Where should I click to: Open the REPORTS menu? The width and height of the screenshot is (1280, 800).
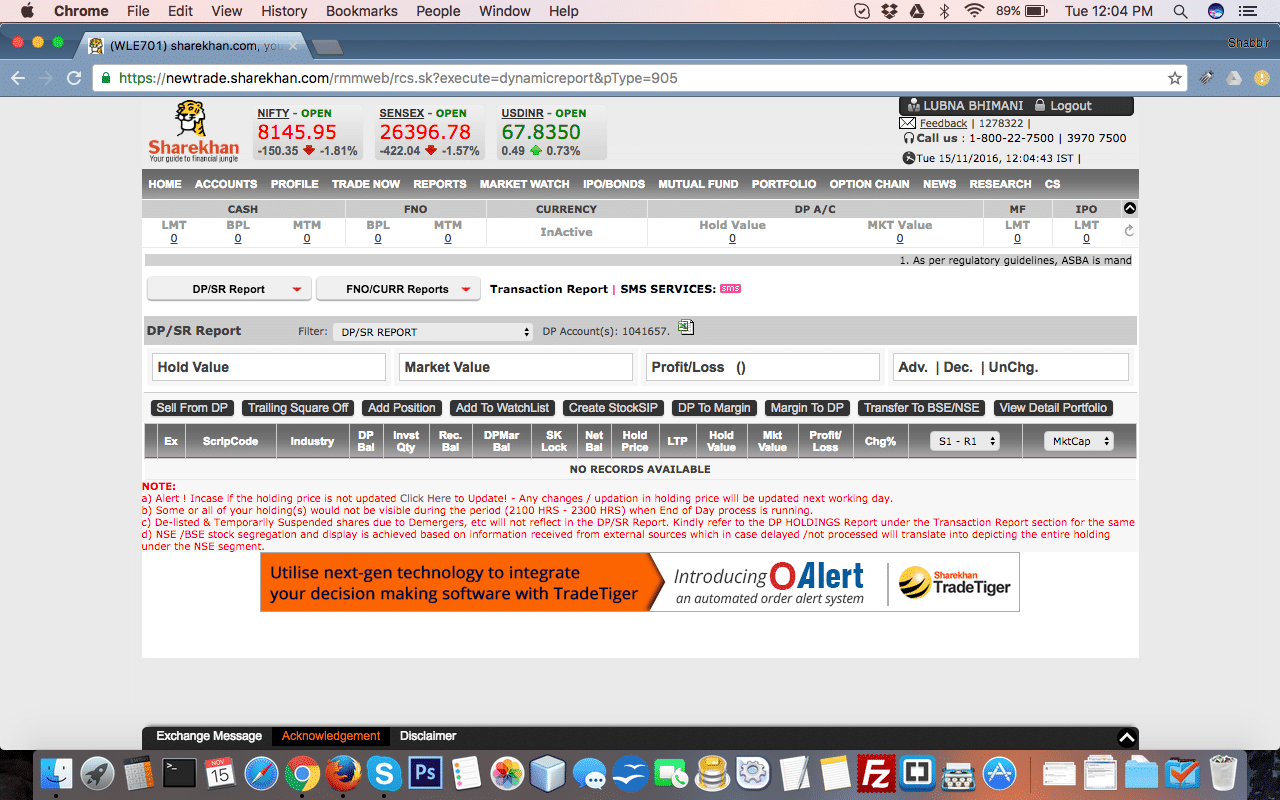(x=440, y=184)
